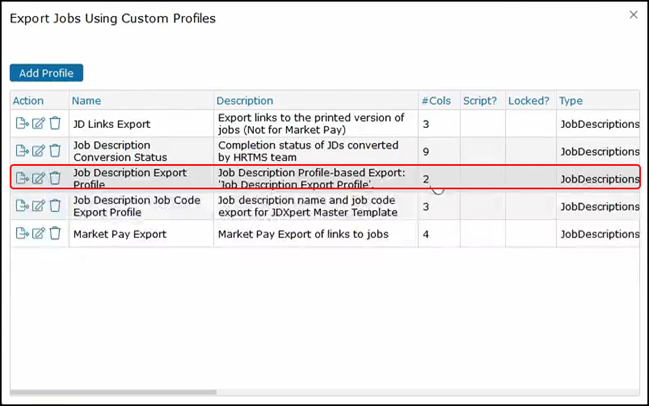The width and height of the screenshot is (649, 406).
Task: Sort by the Name column header
Action: coord(87,101)
